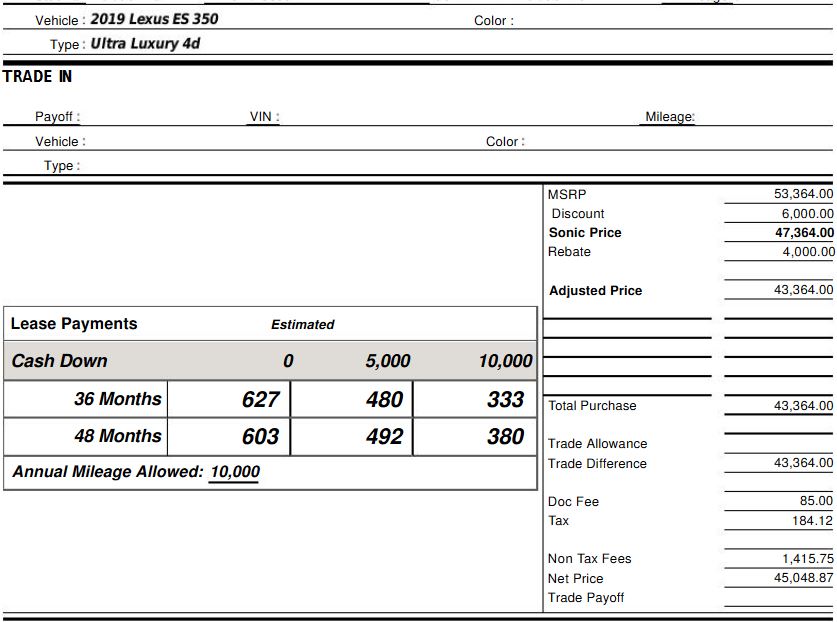Click the 36-month payment 627
The width and height of the screenshot is (837, 622).
point(260,399)
